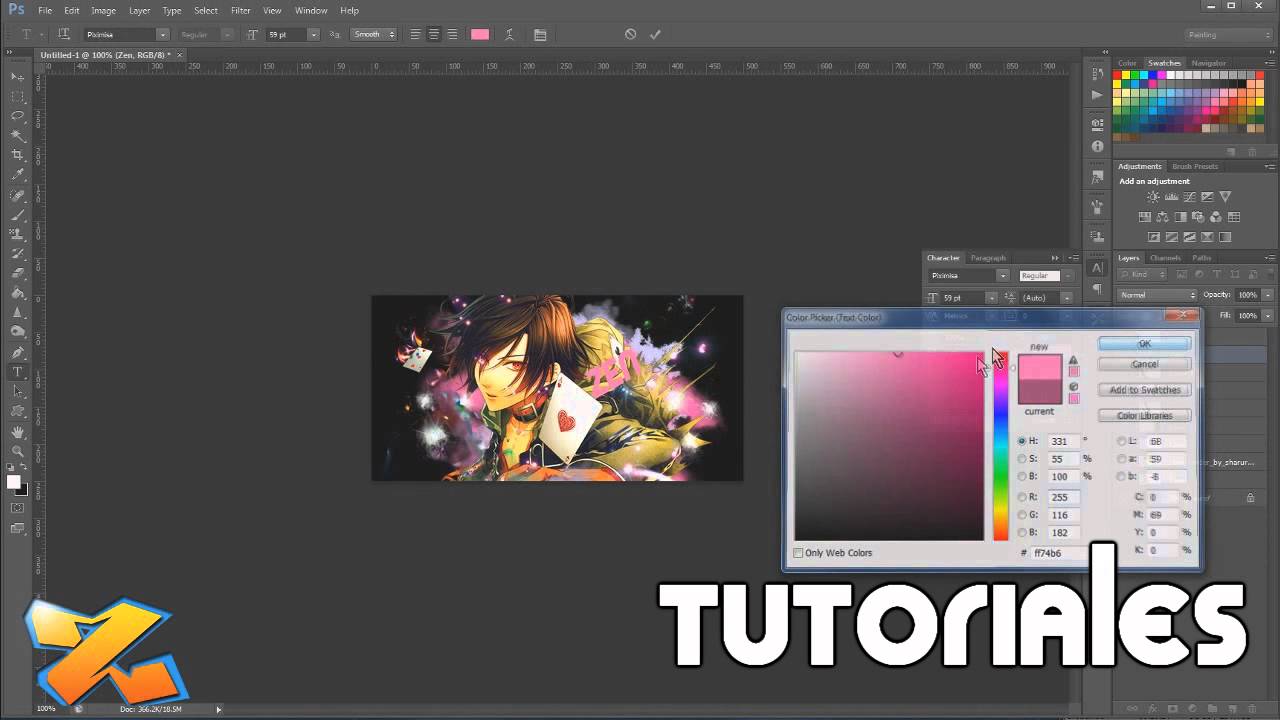The image size is (1280, 720).
Task: Open the Info panel icon
Action: point(1097,147)
